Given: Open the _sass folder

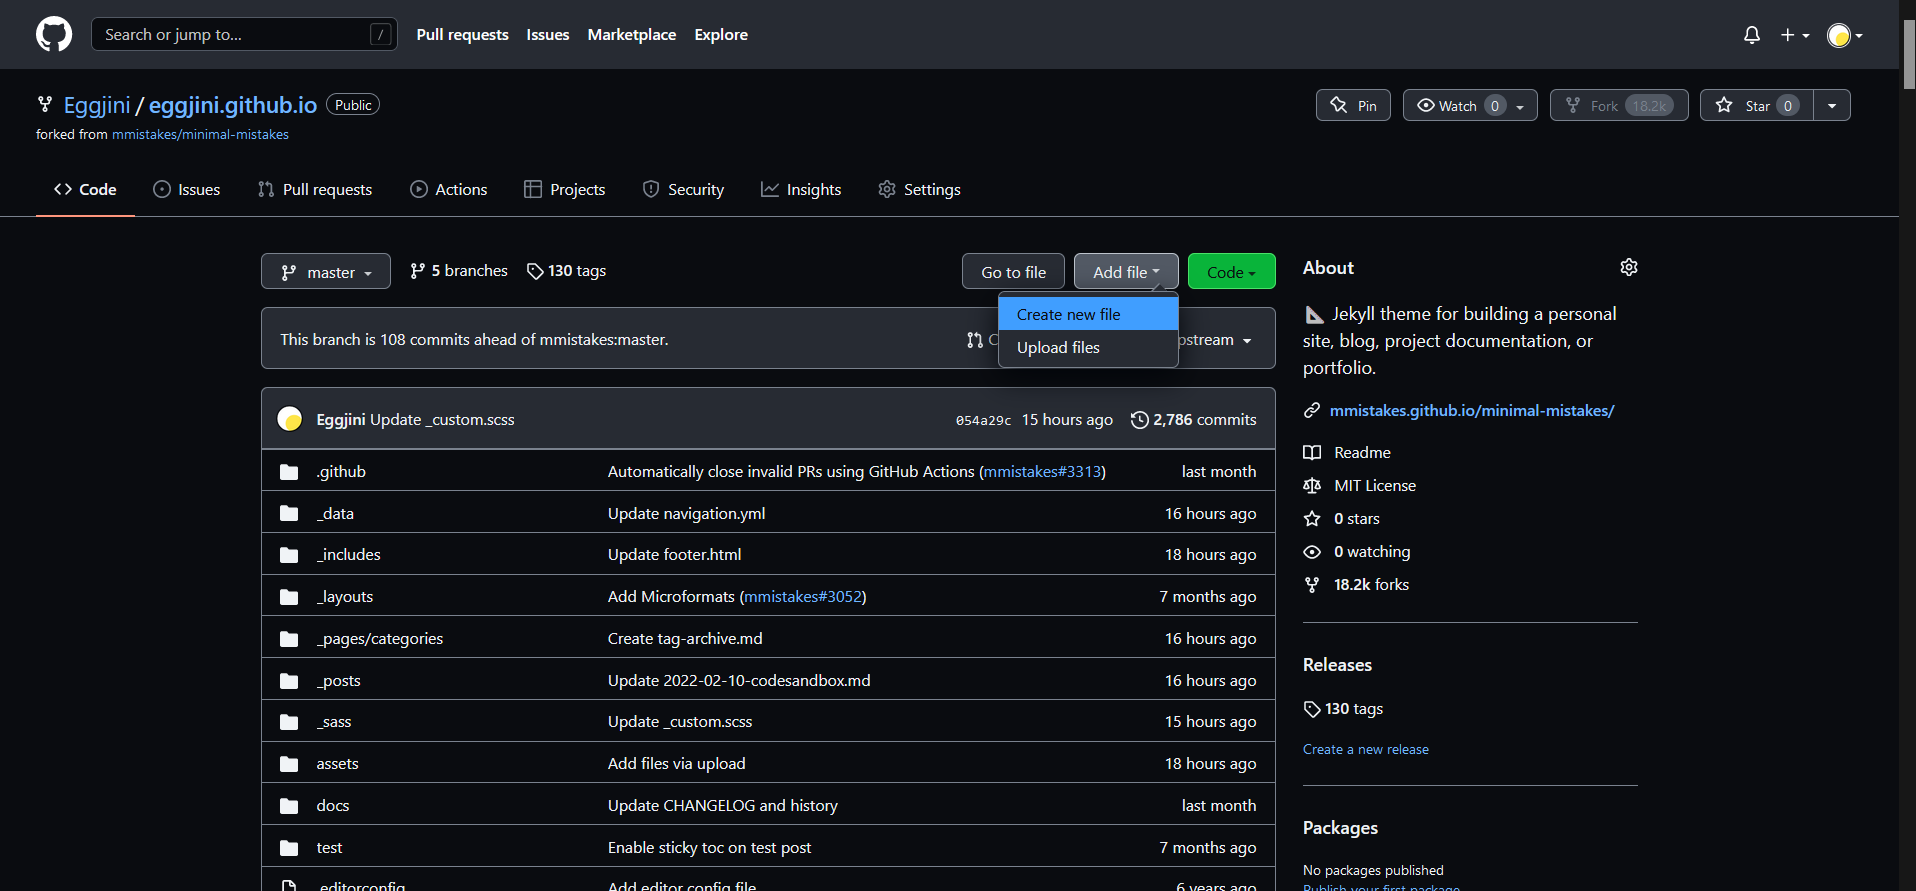Looking at the screenshot, I should 334,722.
